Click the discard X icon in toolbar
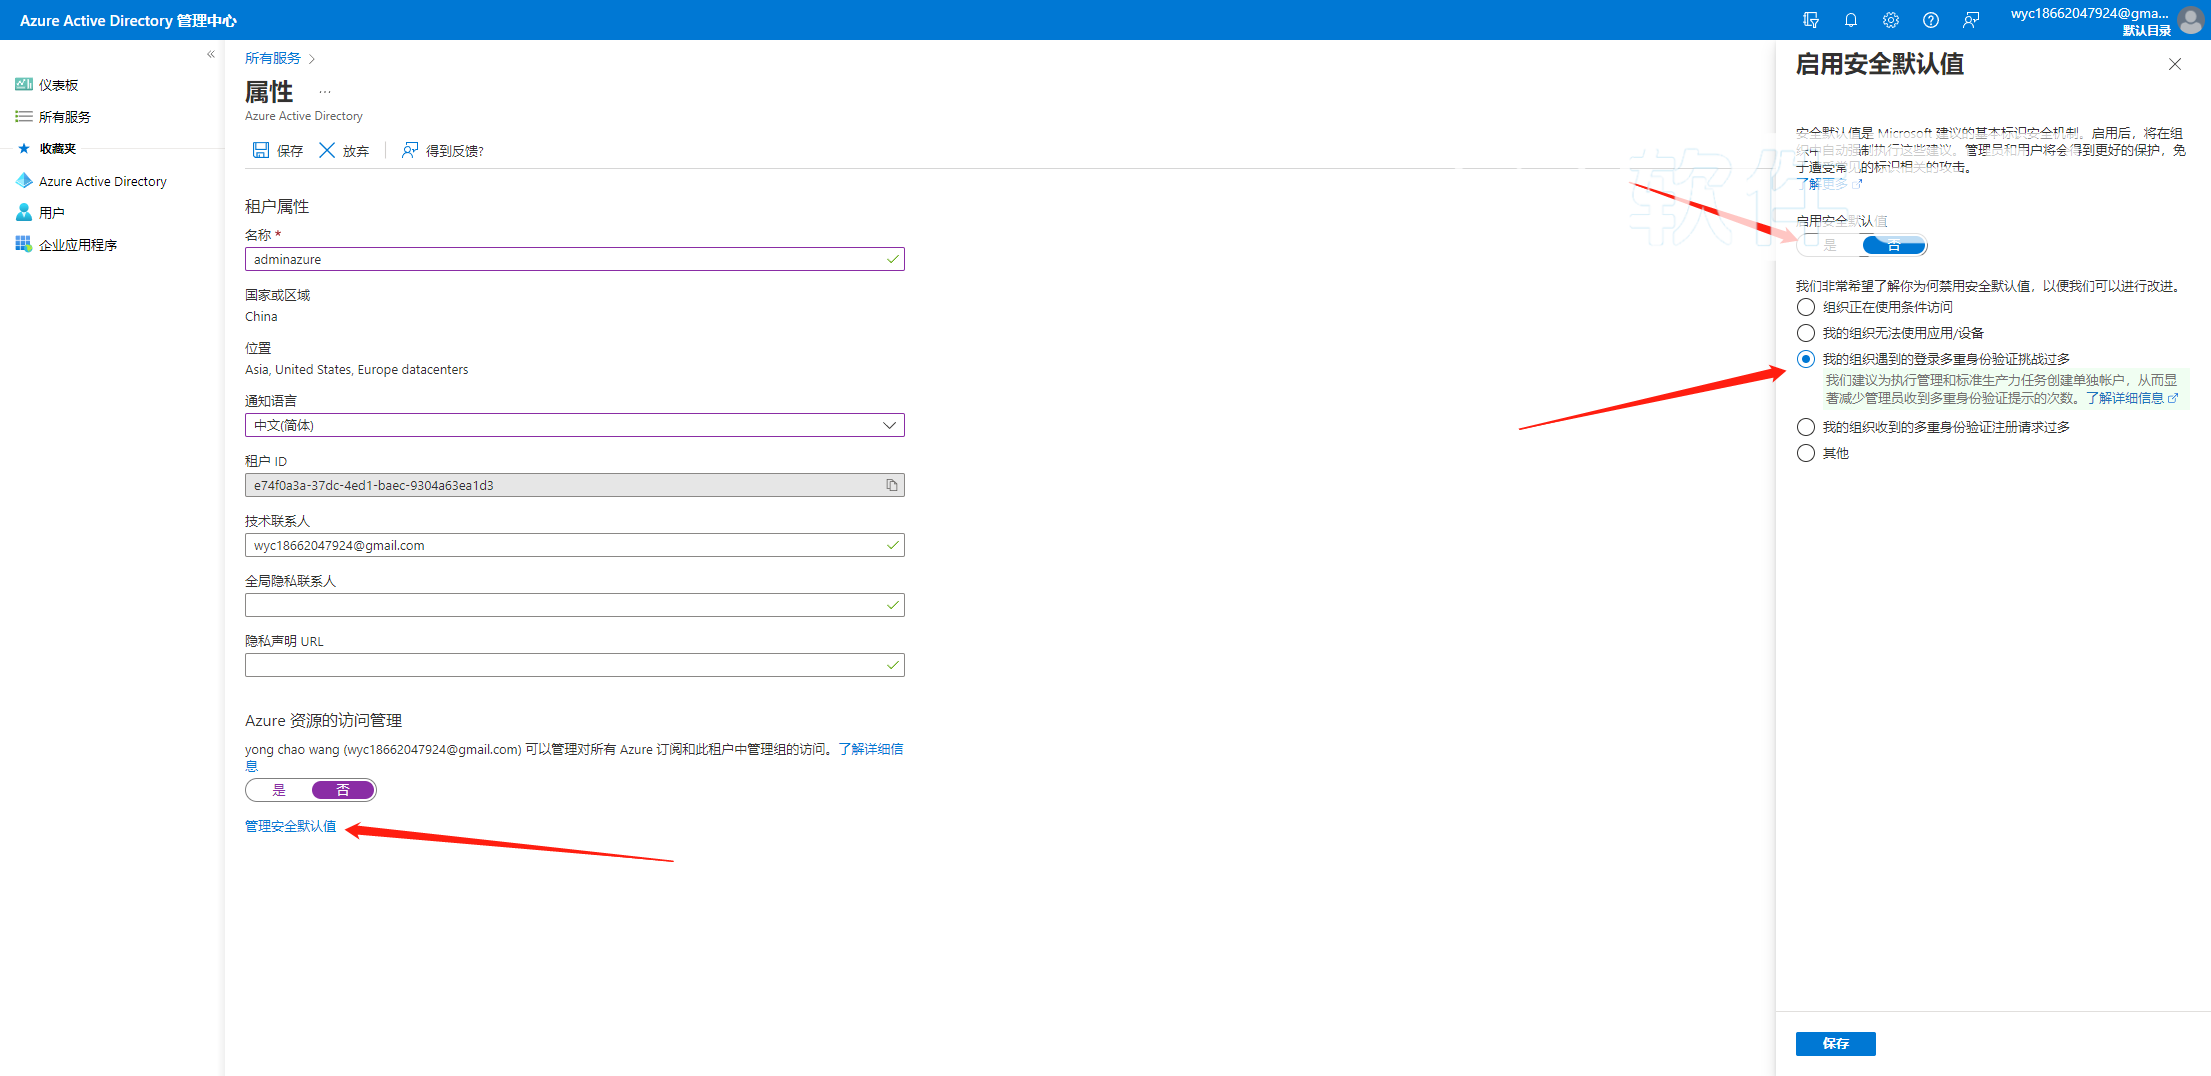Viewport: 2211px width, 1076px height. click(x=327, y=150)
